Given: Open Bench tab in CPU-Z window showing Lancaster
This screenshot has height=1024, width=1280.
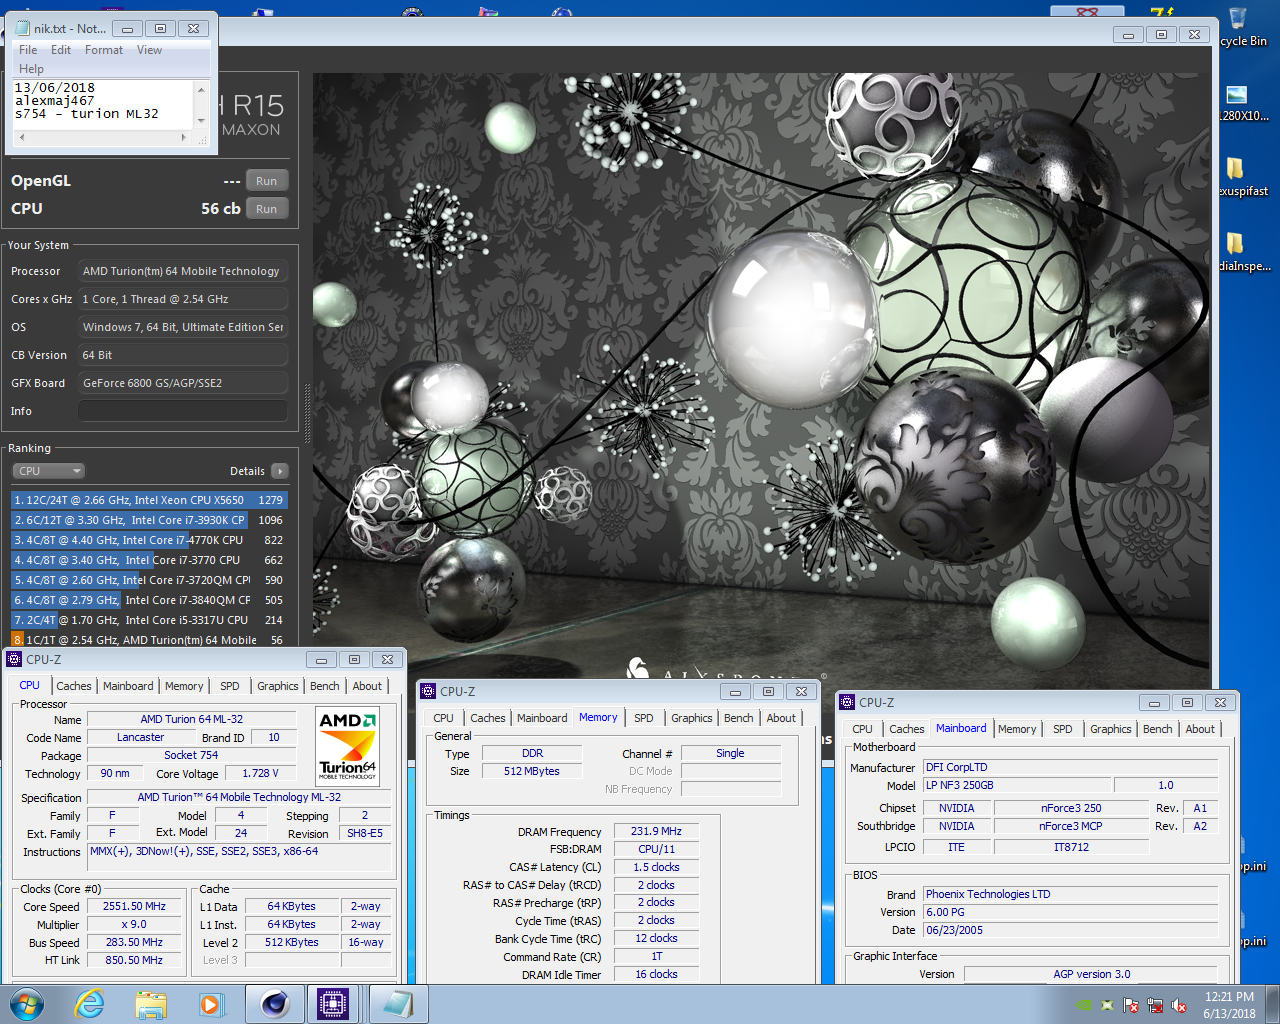Looking at the screenshot, I should click(325, 686).
